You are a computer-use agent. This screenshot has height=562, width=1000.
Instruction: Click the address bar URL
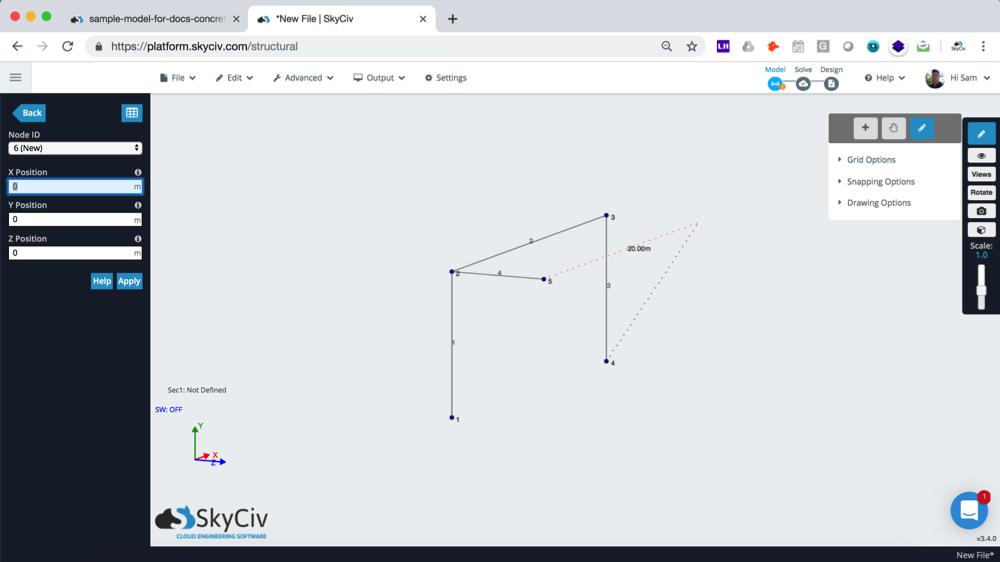tap(204, 46)
